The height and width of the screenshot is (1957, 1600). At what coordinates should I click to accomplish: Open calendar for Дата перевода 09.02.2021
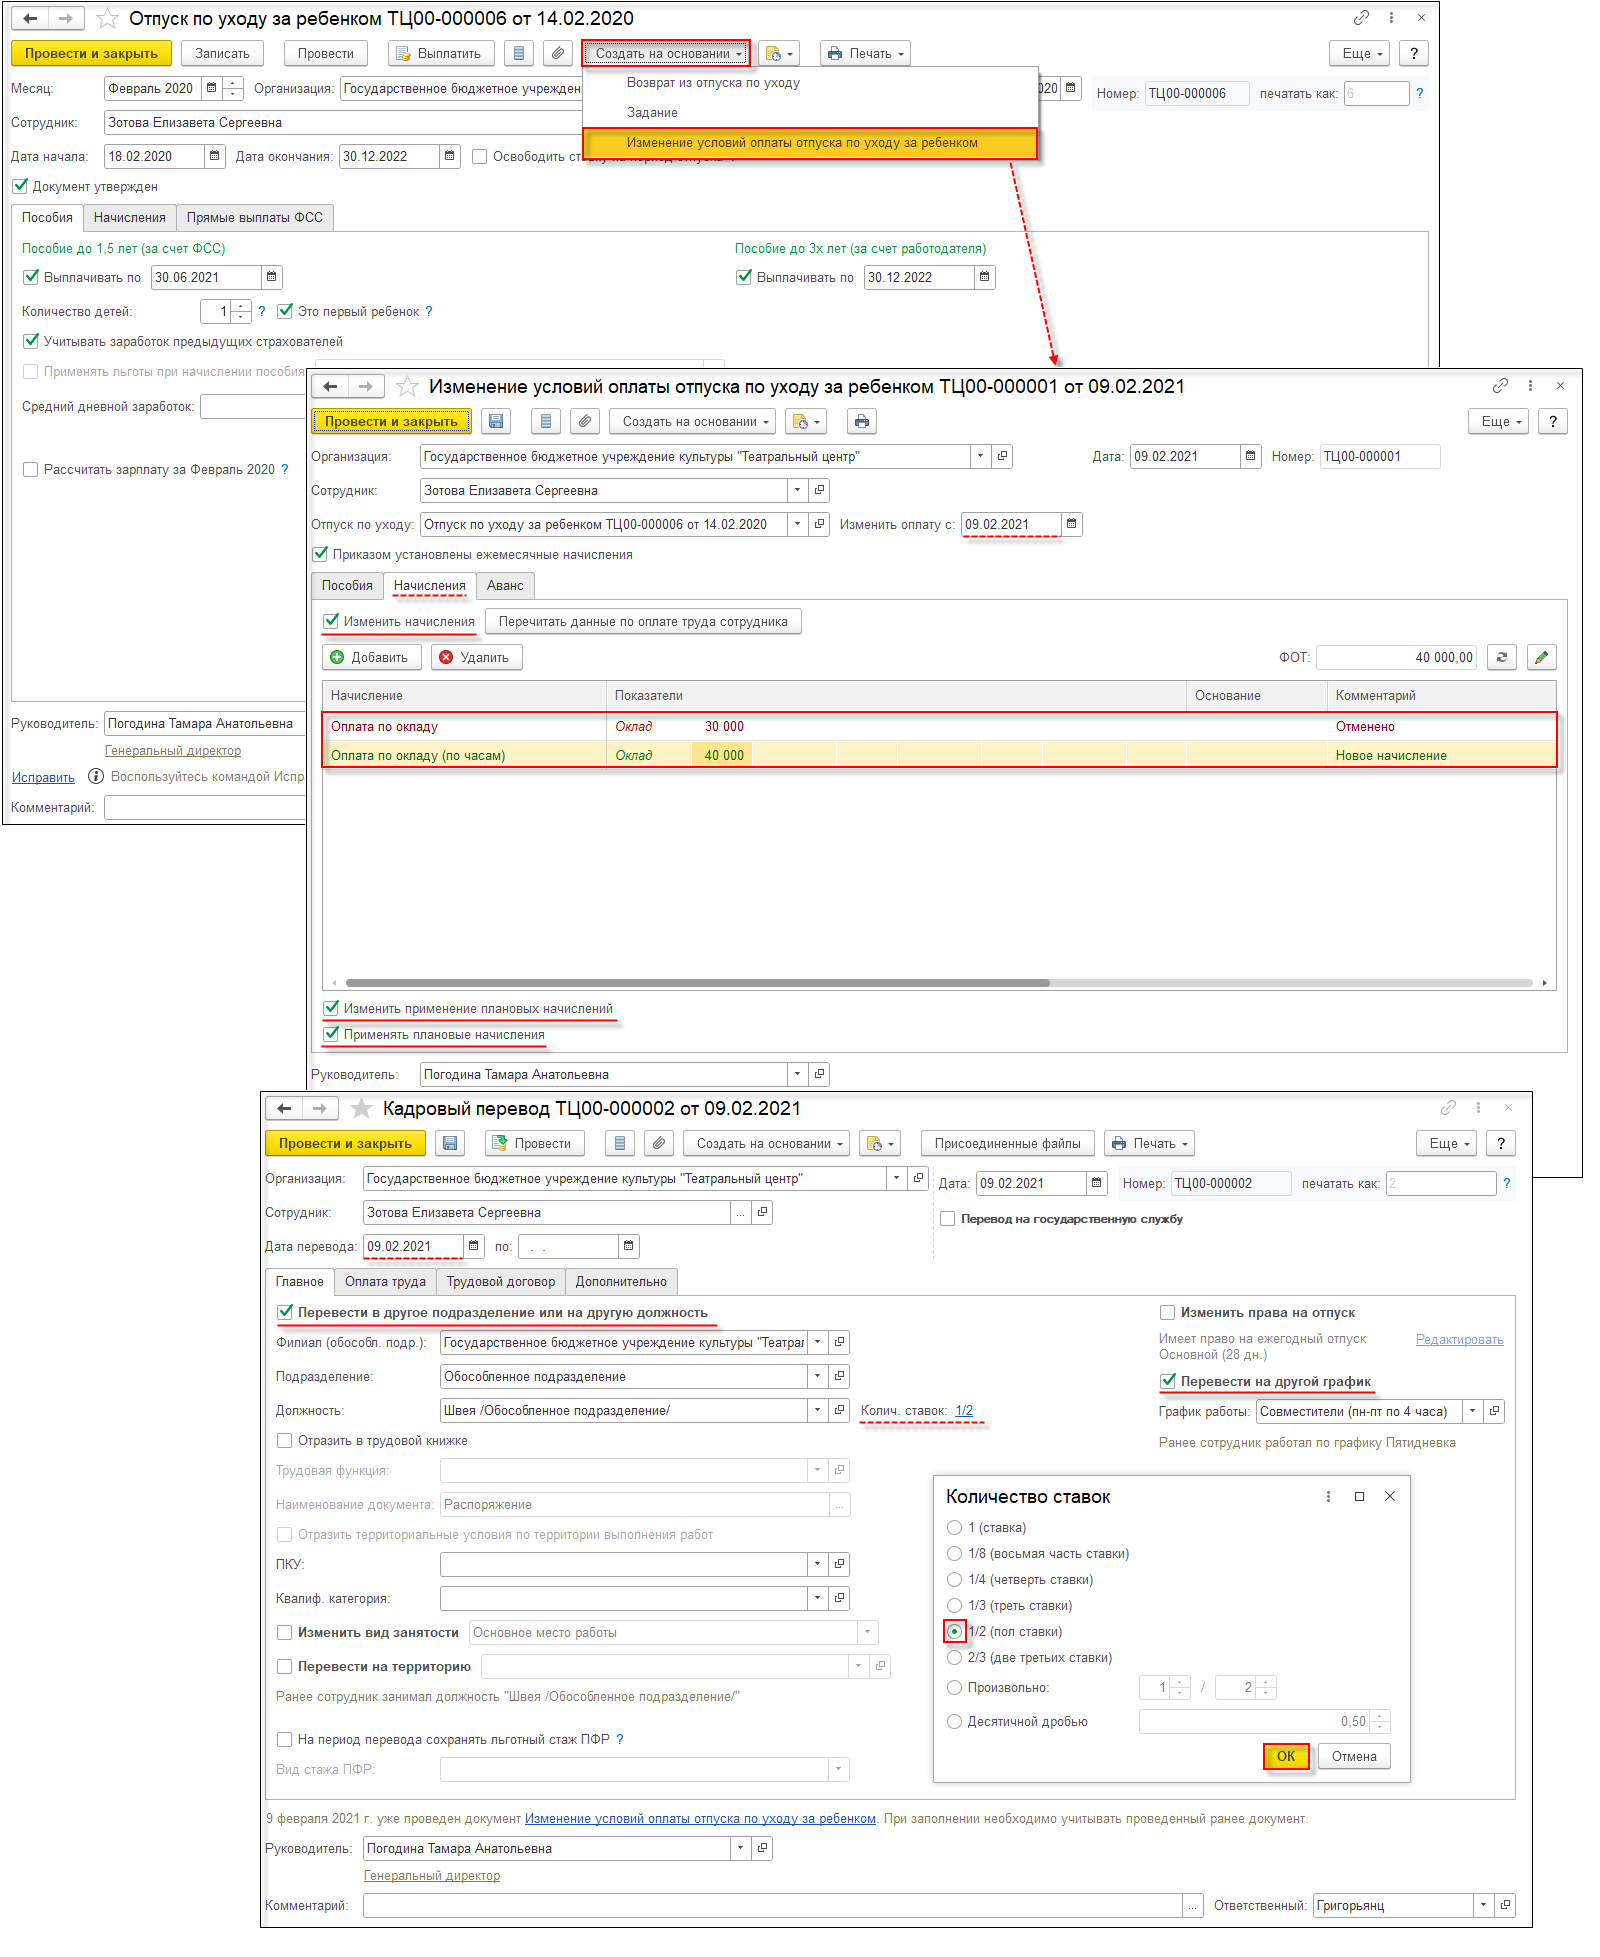click(474, 1246)
